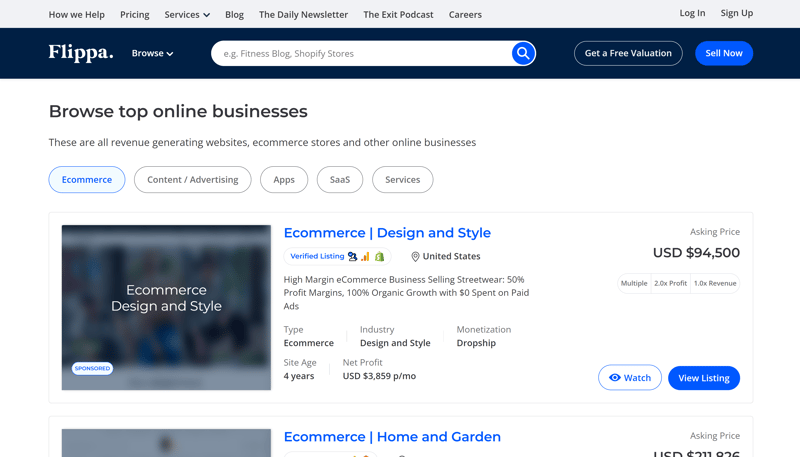This screenshot has height=457, width=800.
Task: Open the Pricing page
Action: [134, 15]
